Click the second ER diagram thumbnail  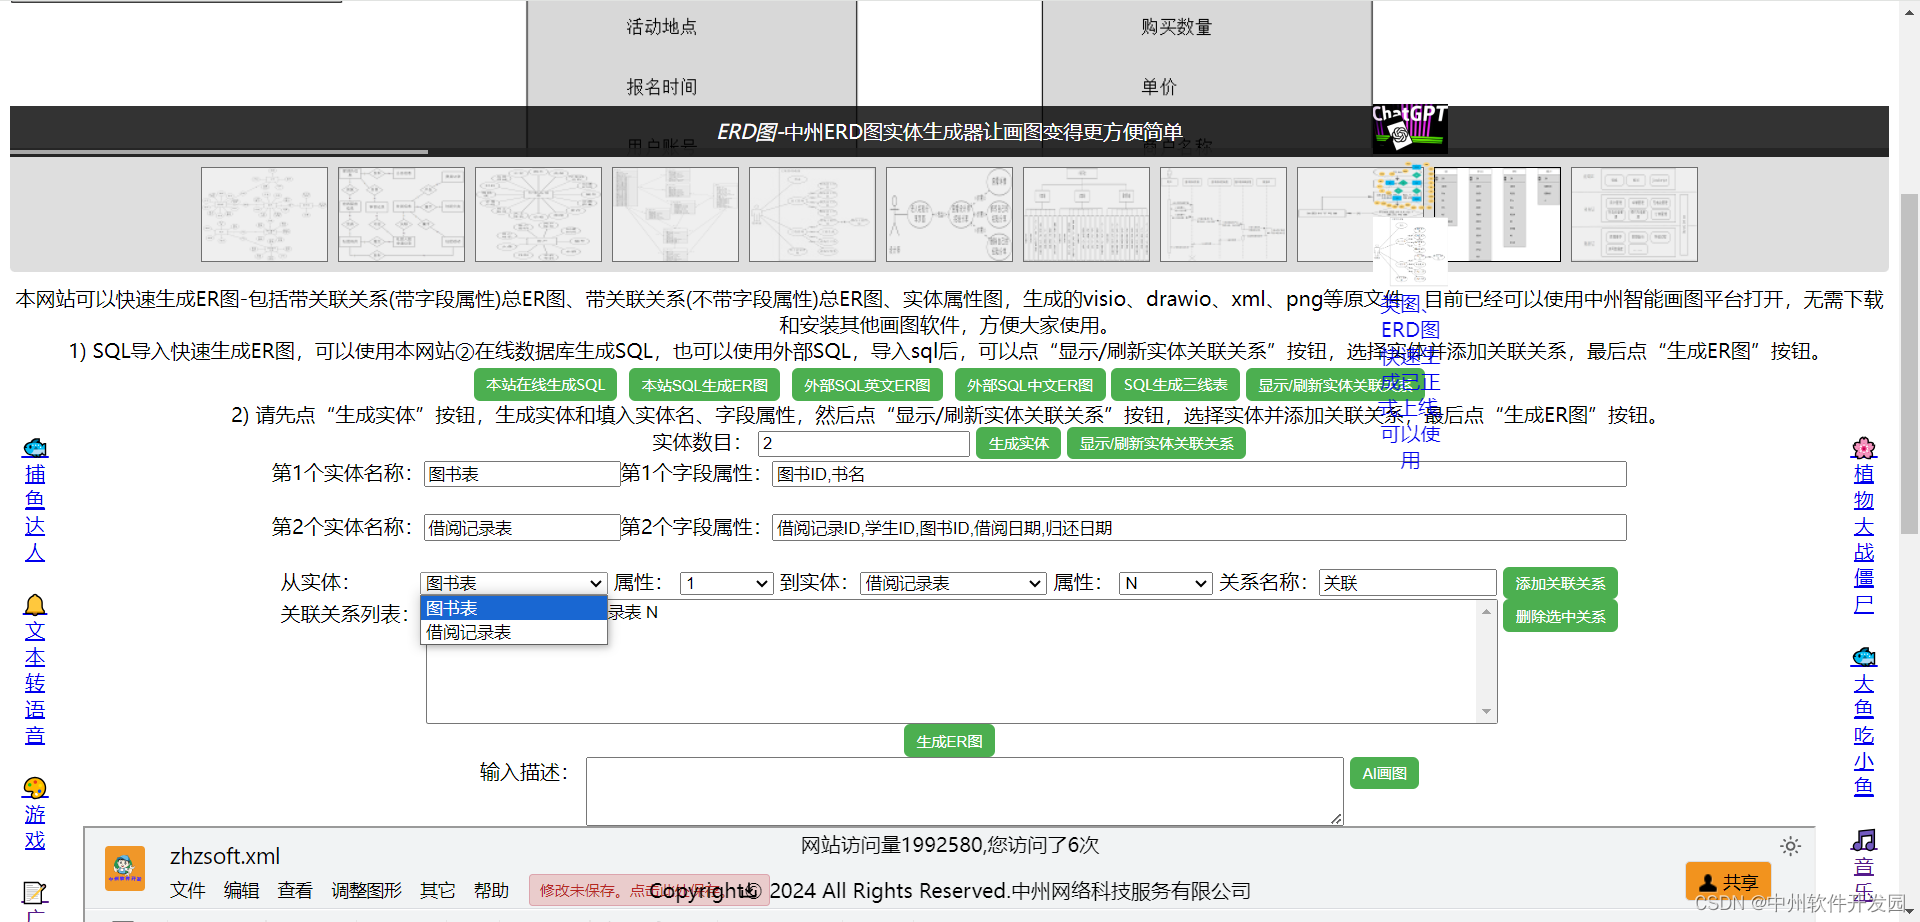(x=401, y=214)
